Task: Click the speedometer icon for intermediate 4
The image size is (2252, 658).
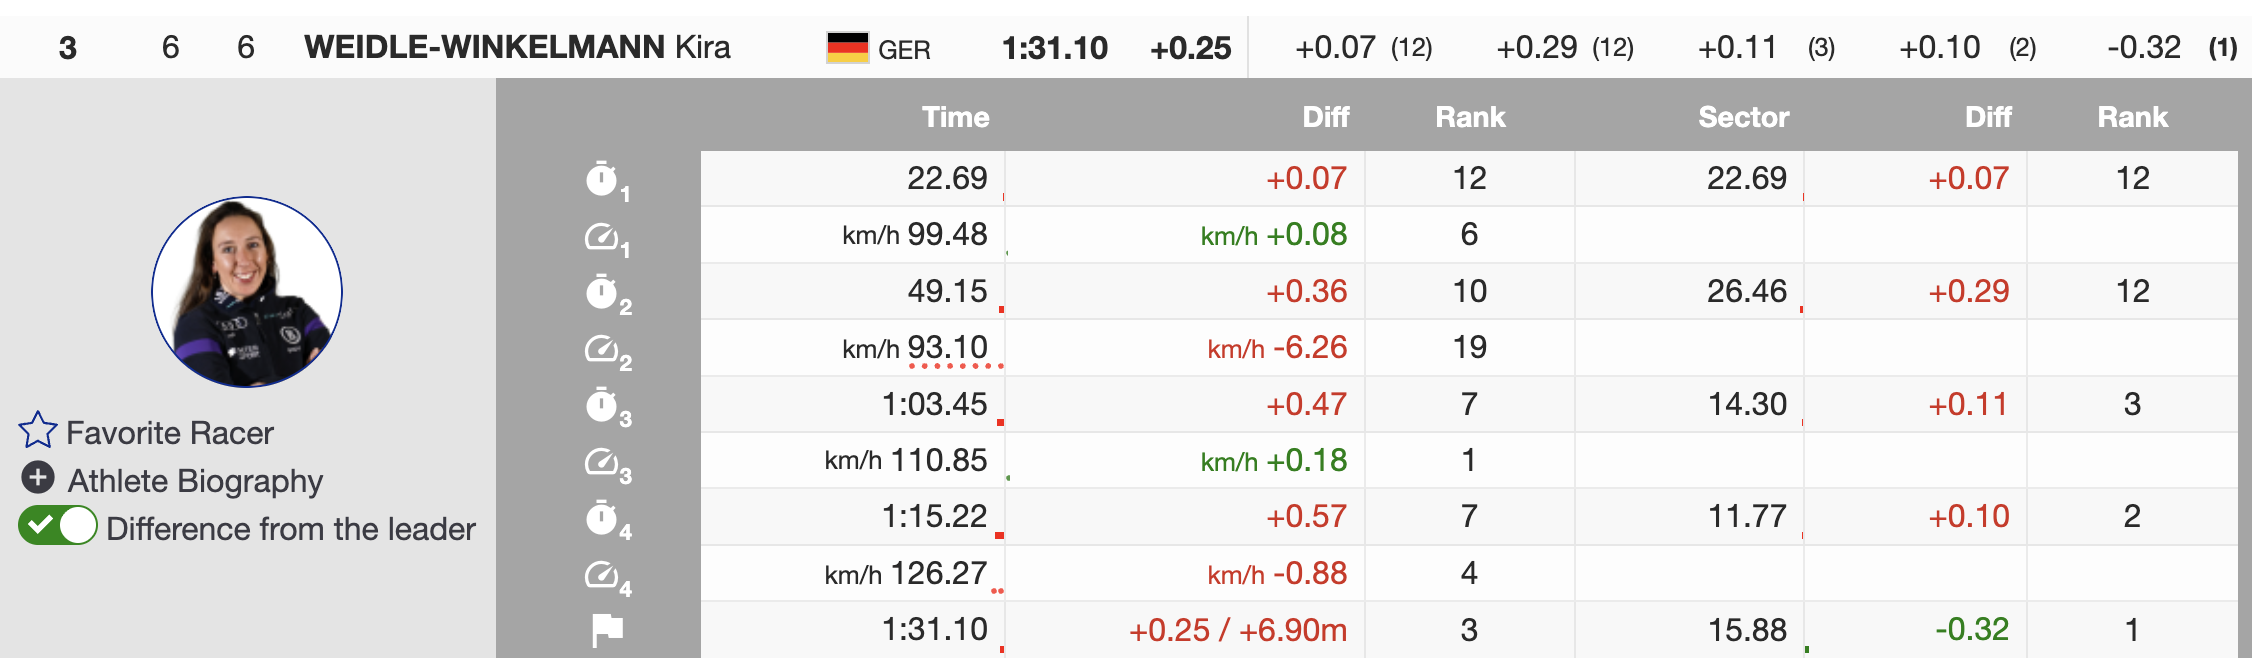Action: (602, 575)
